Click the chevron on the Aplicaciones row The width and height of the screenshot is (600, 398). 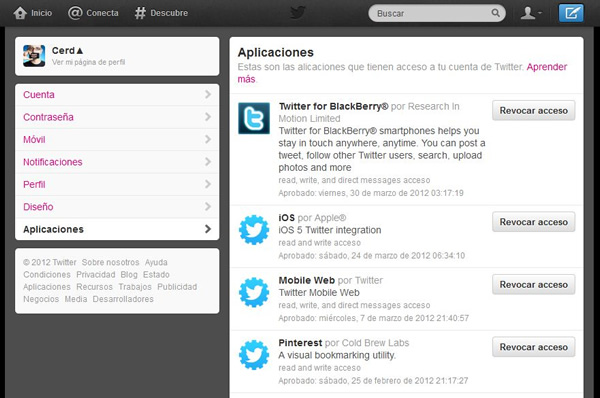pyautogui.click(x=208, y=229)
